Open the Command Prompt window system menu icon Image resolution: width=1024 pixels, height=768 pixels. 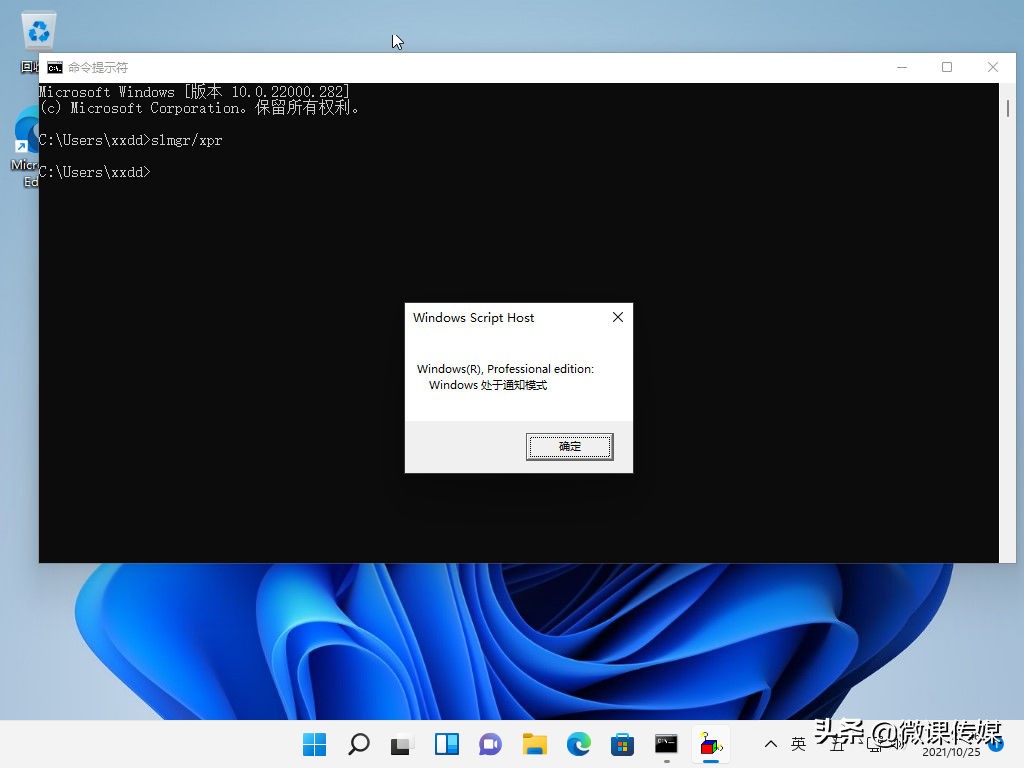point(55,67)
